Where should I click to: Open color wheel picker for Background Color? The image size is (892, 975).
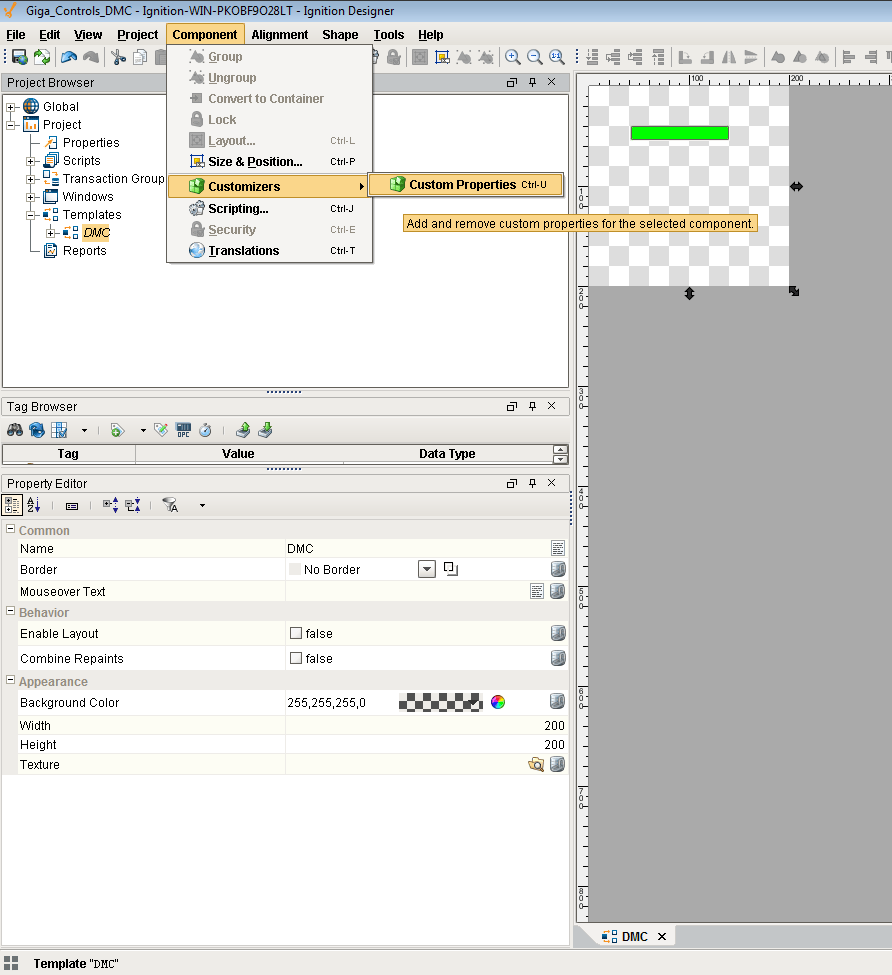(x=498, y=703)
